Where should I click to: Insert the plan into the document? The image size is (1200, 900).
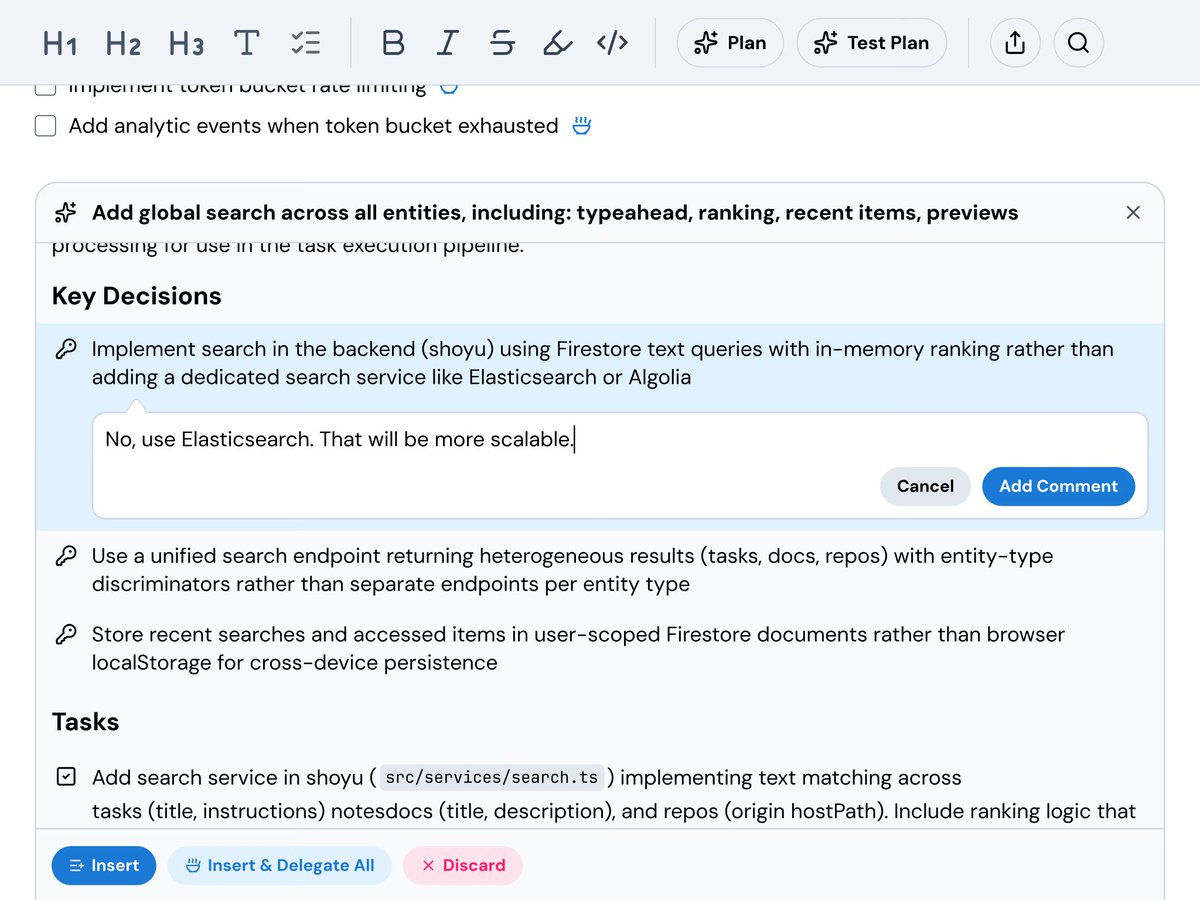[x=104, y=865]
